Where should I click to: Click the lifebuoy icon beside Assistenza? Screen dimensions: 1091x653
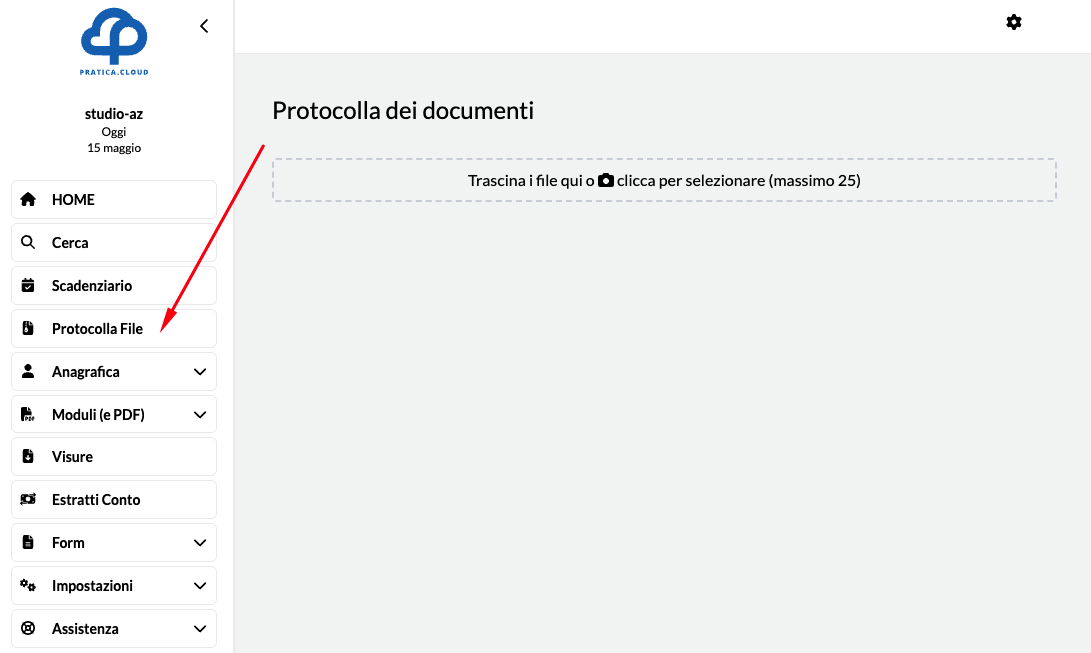(28, 628)
